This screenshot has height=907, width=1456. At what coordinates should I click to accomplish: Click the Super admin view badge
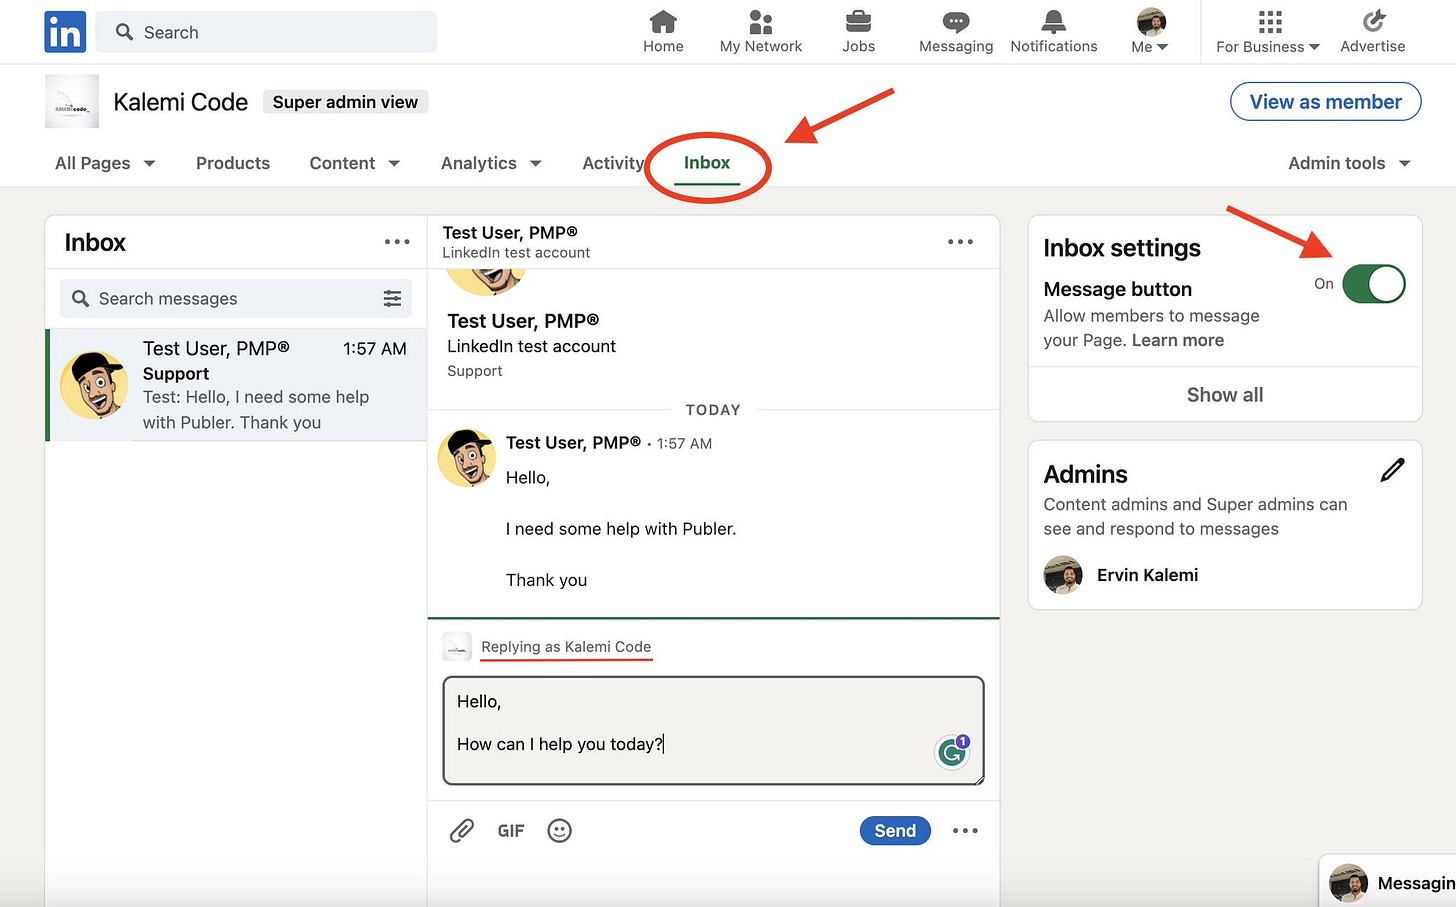click(345, 102)
